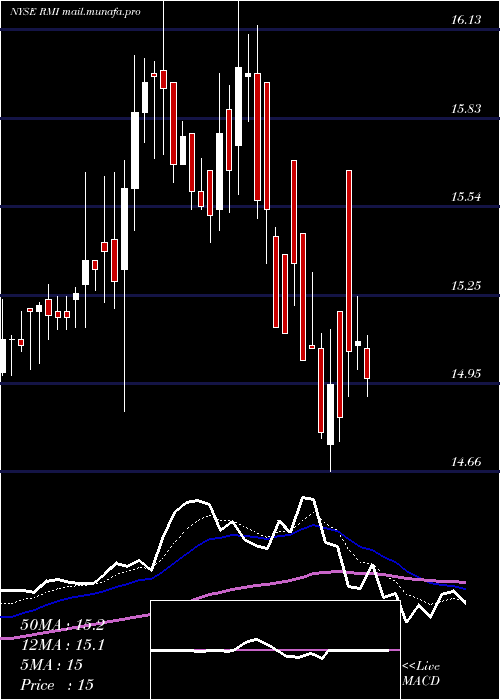This screenshot has height=700, width=500.
Task: Select the 15.54 price axis label
Action: click(466, 196)
